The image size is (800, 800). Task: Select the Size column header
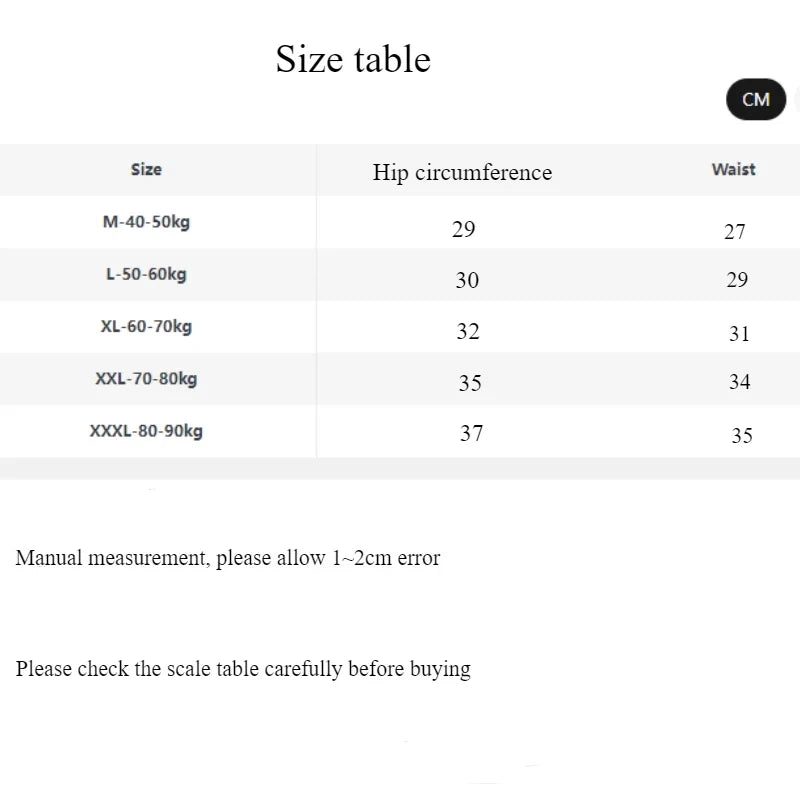pyautogui.click(x=146, y=170)
